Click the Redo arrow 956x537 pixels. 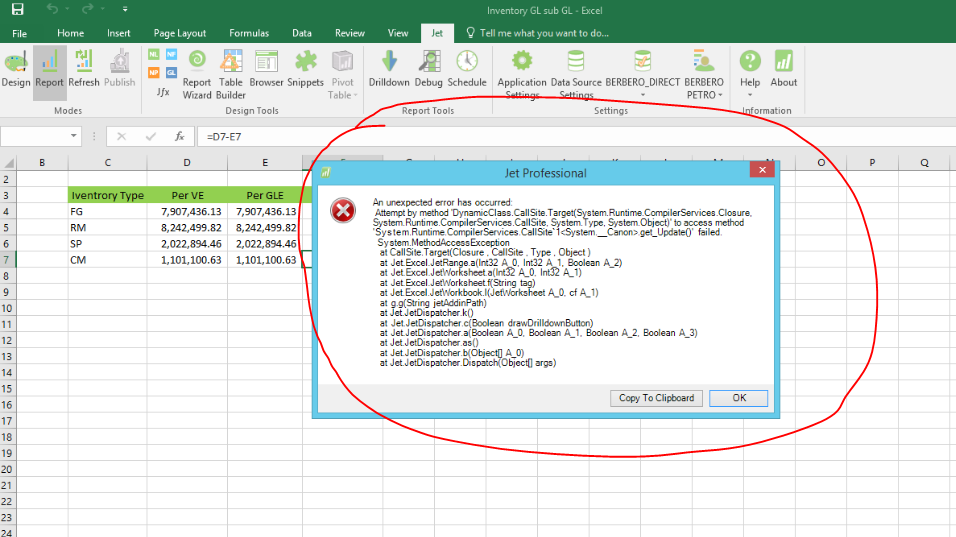pos(88,9)
